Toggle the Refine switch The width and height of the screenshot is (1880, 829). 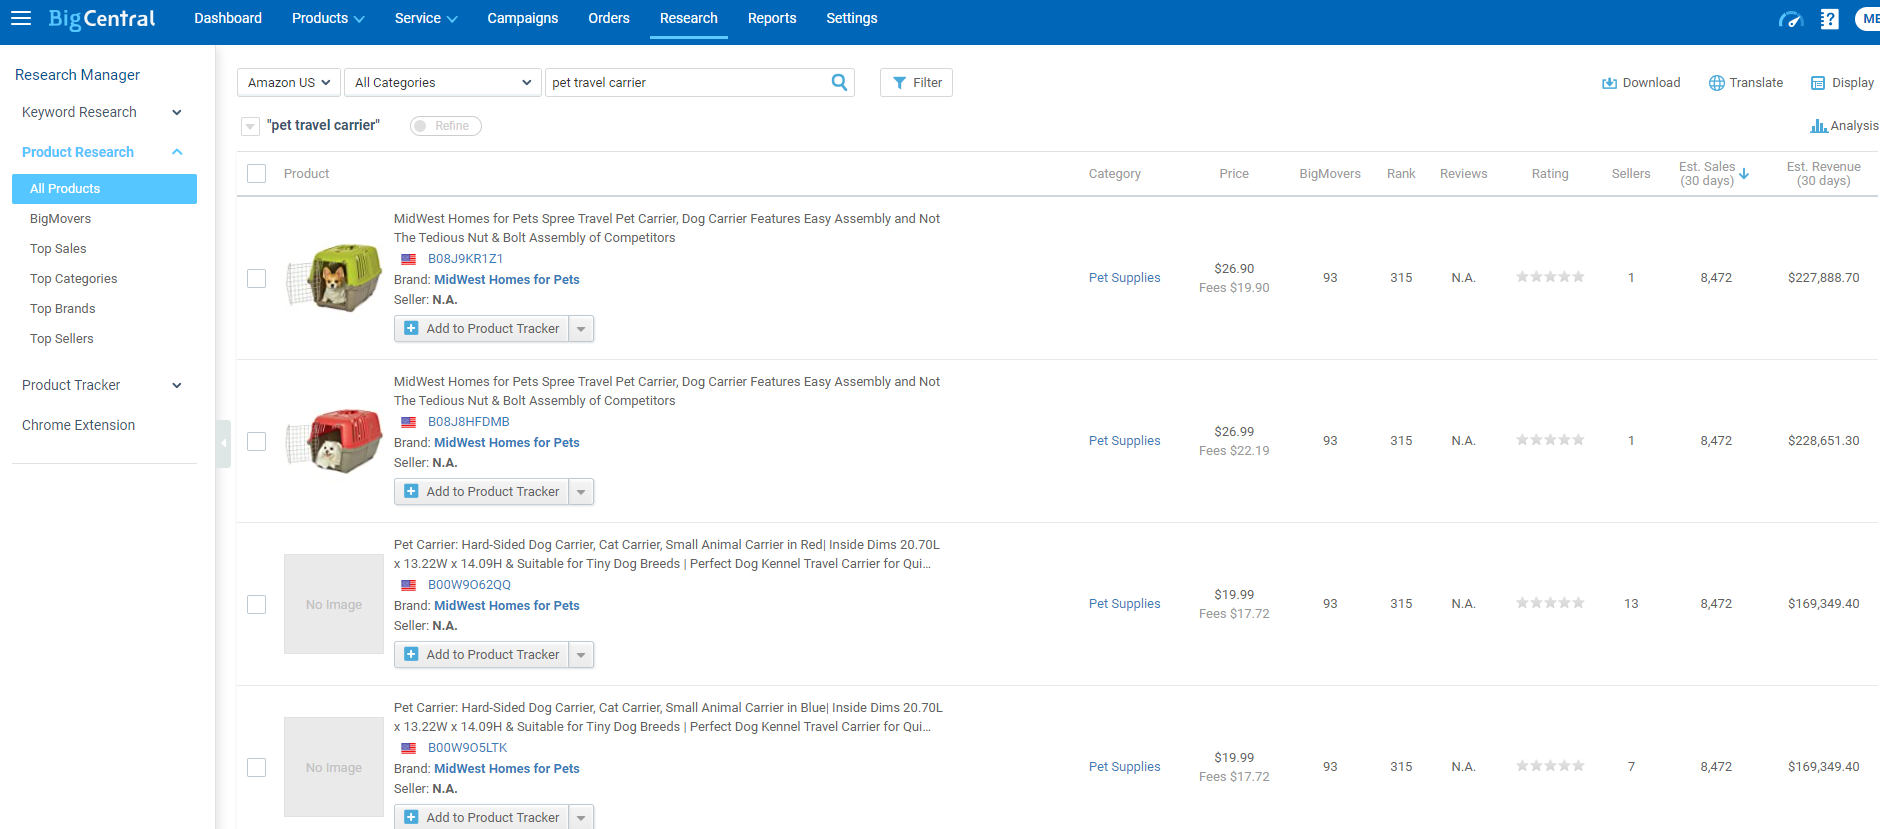pos(446,126)
